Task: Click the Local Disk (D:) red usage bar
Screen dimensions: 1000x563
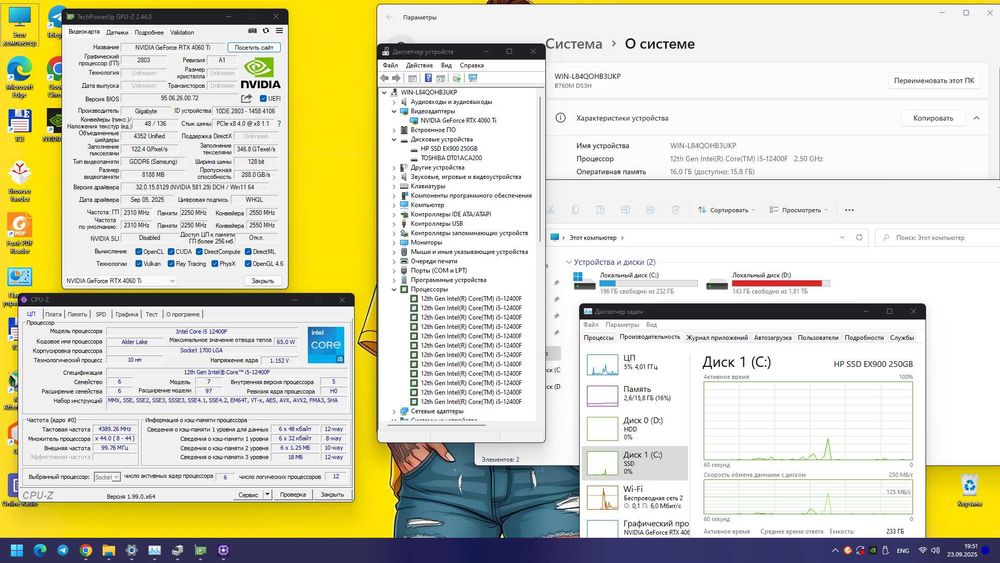Action: [x=781, y=283]
